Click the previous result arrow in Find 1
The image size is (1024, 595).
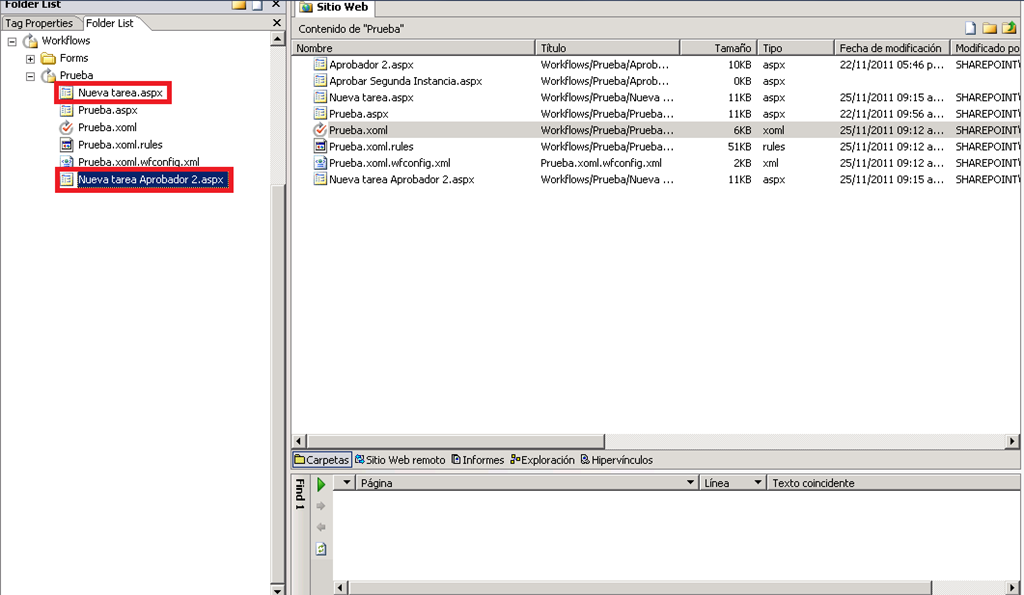point(321,527)
